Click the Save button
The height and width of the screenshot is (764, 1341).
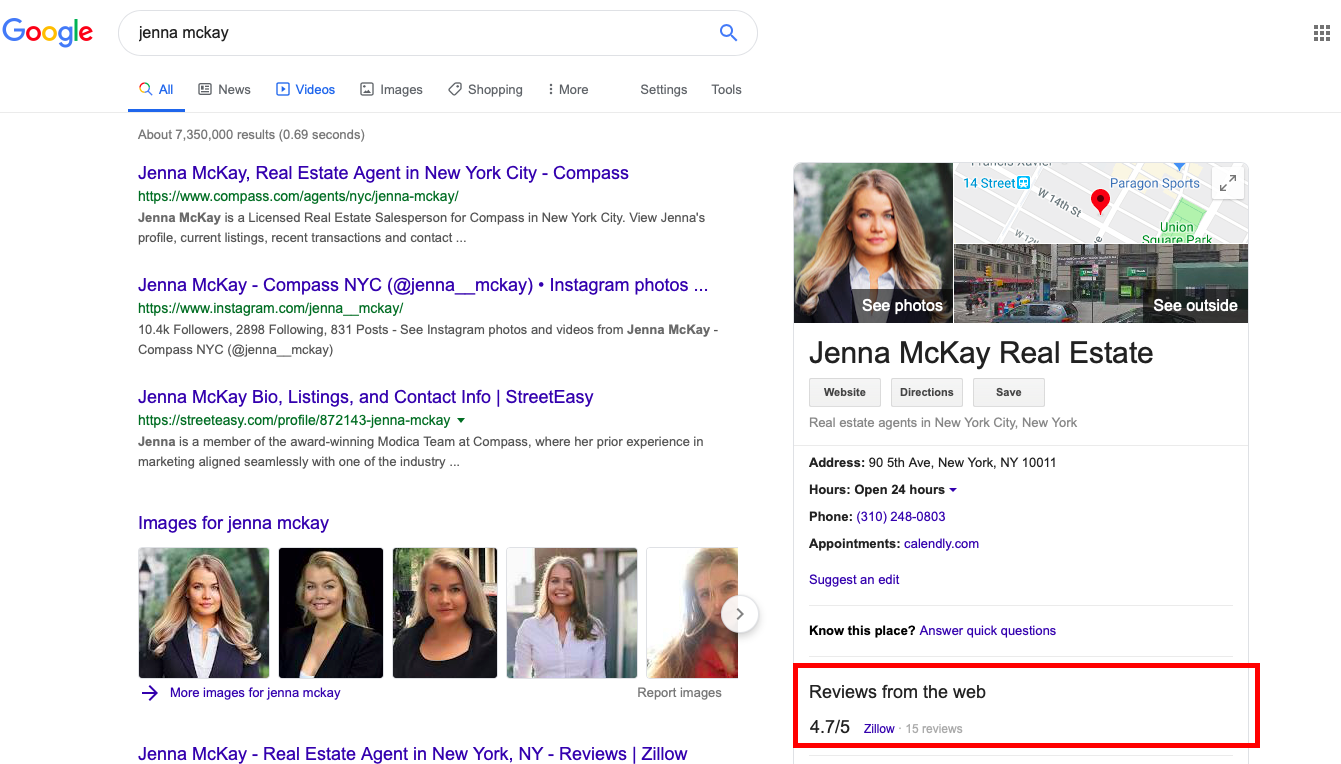(1009, 392)
